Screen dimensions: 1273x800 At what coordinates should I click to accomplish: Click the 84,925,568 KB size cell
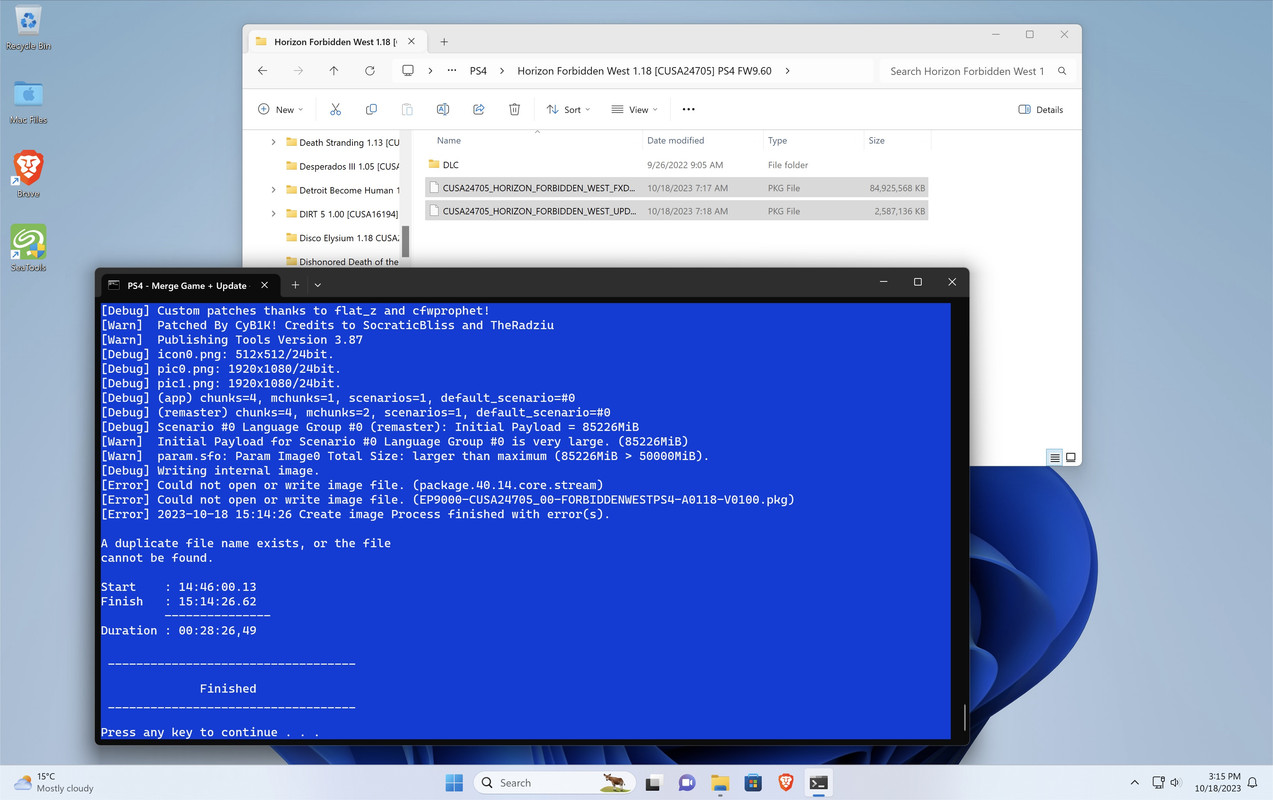click(x=897, y=187)
